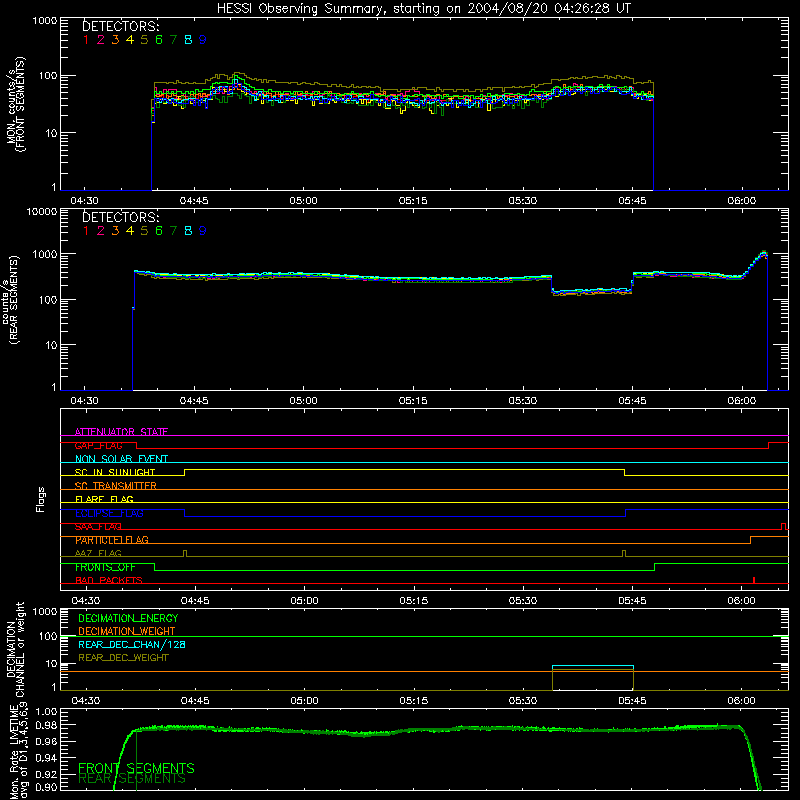Click the HESSI Observing Summary title text
The height and width of the screenshot is (800, 800).
click(423, 8)
